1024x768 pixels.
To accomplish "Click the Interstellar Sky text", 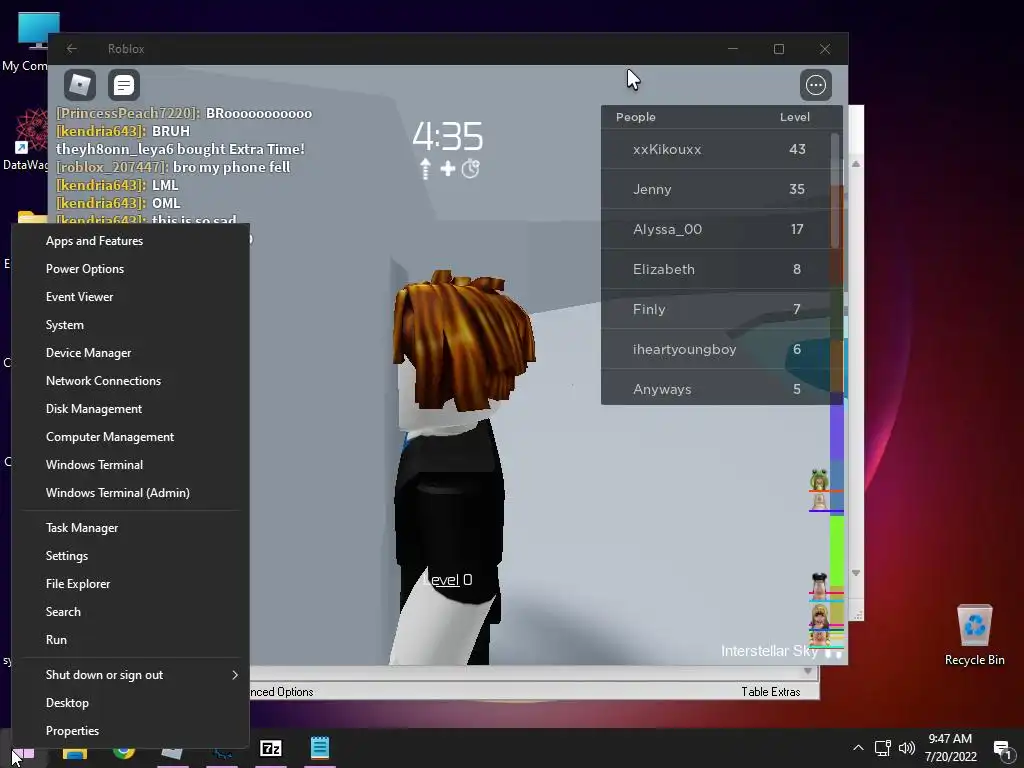I will point(769,650).
